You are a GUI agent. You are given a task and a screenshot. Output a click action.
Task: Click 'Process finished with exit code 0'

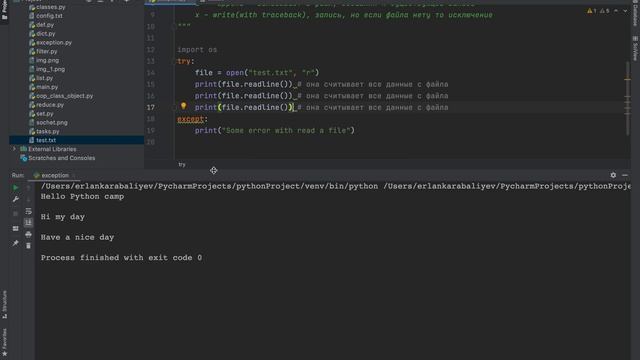[121, 258]
